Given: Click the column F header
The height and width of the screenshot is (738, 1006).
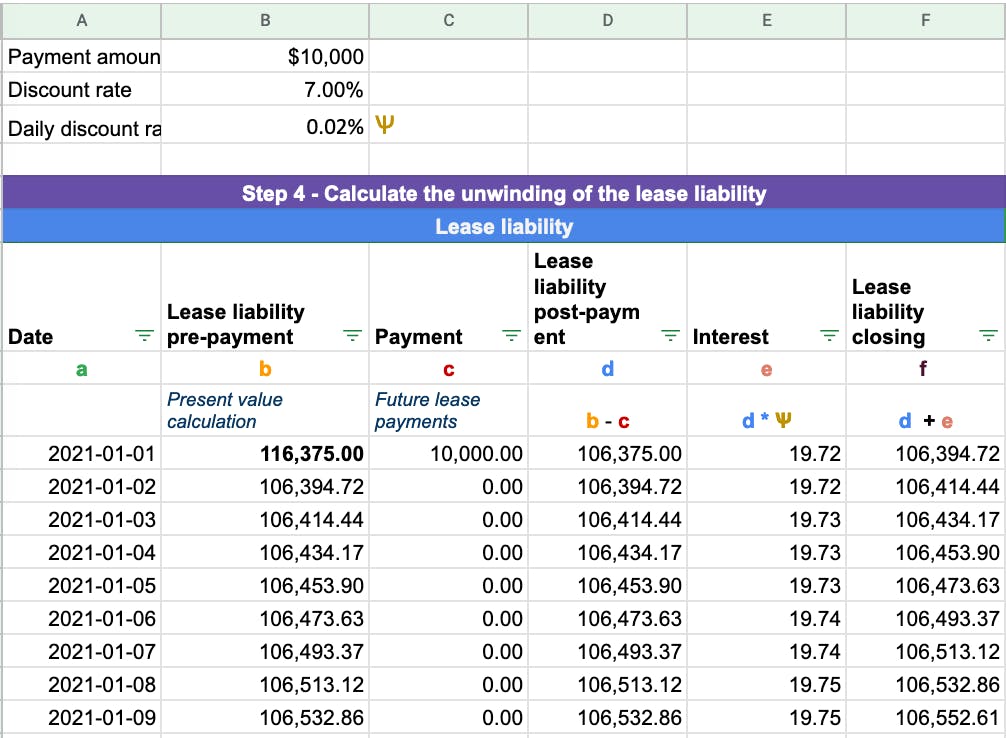Looking at the screenshot, I should coord(925,19).
